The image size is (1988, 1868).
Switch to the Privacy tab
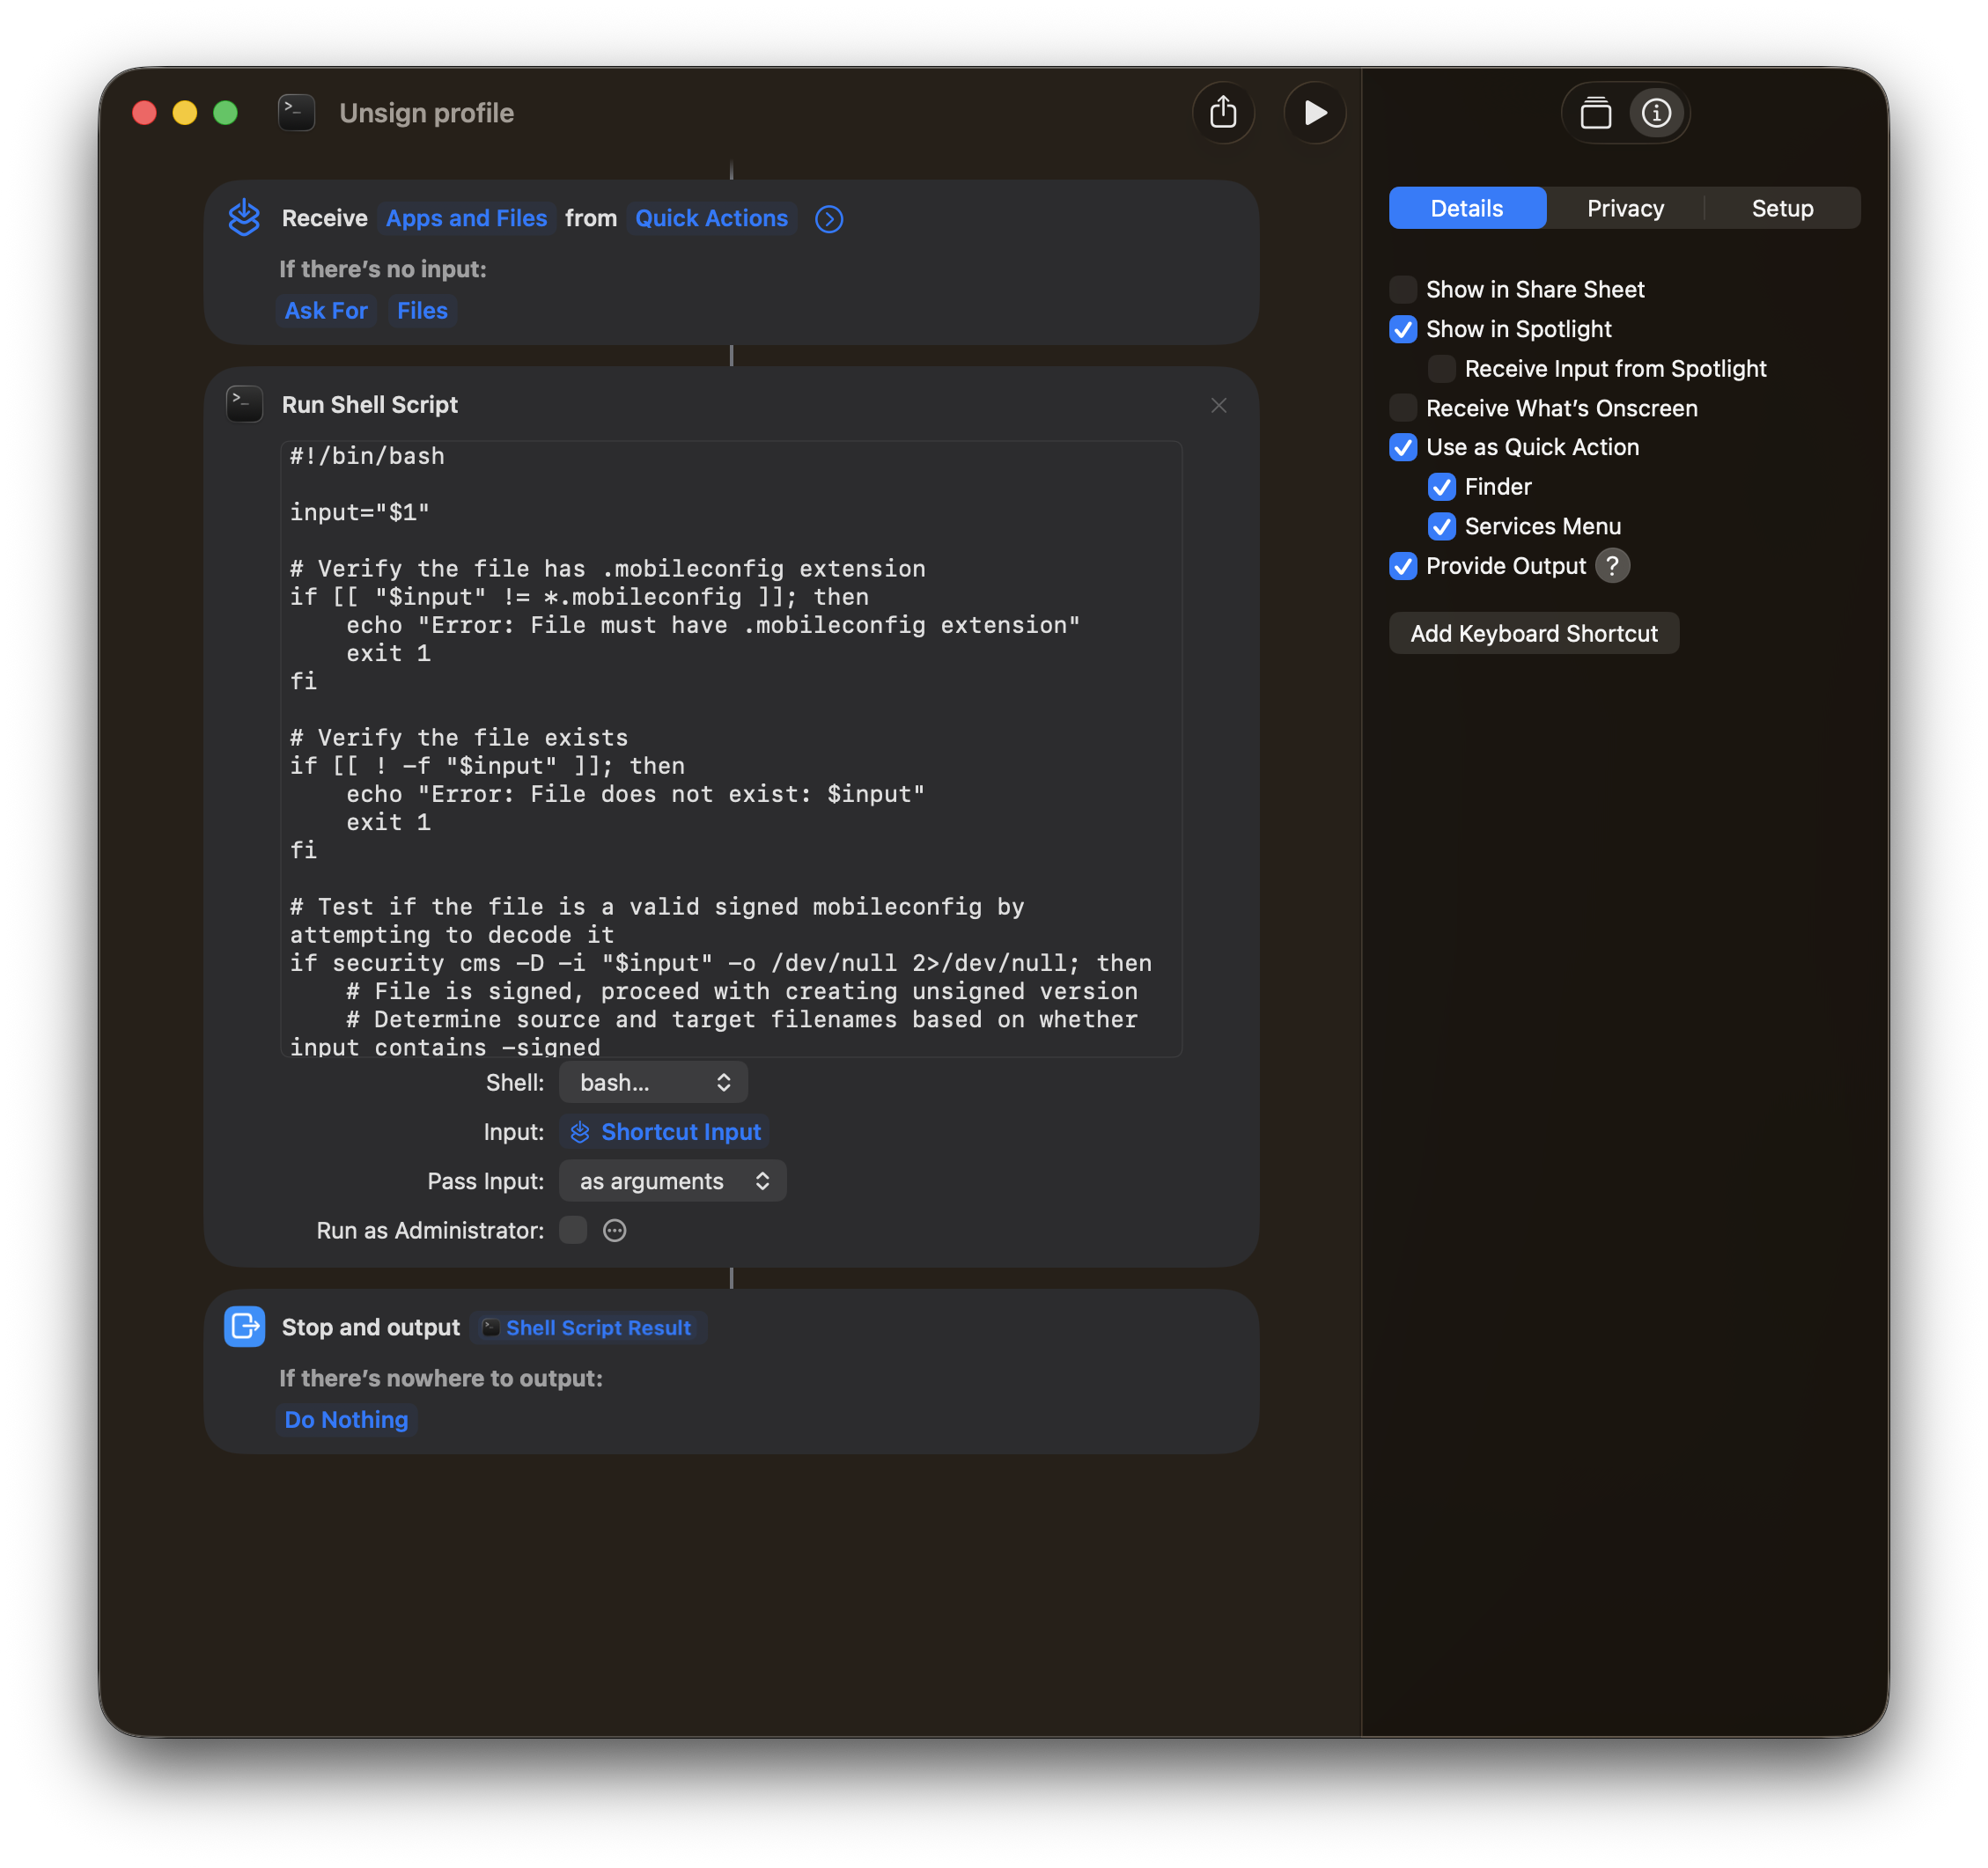1624,208
